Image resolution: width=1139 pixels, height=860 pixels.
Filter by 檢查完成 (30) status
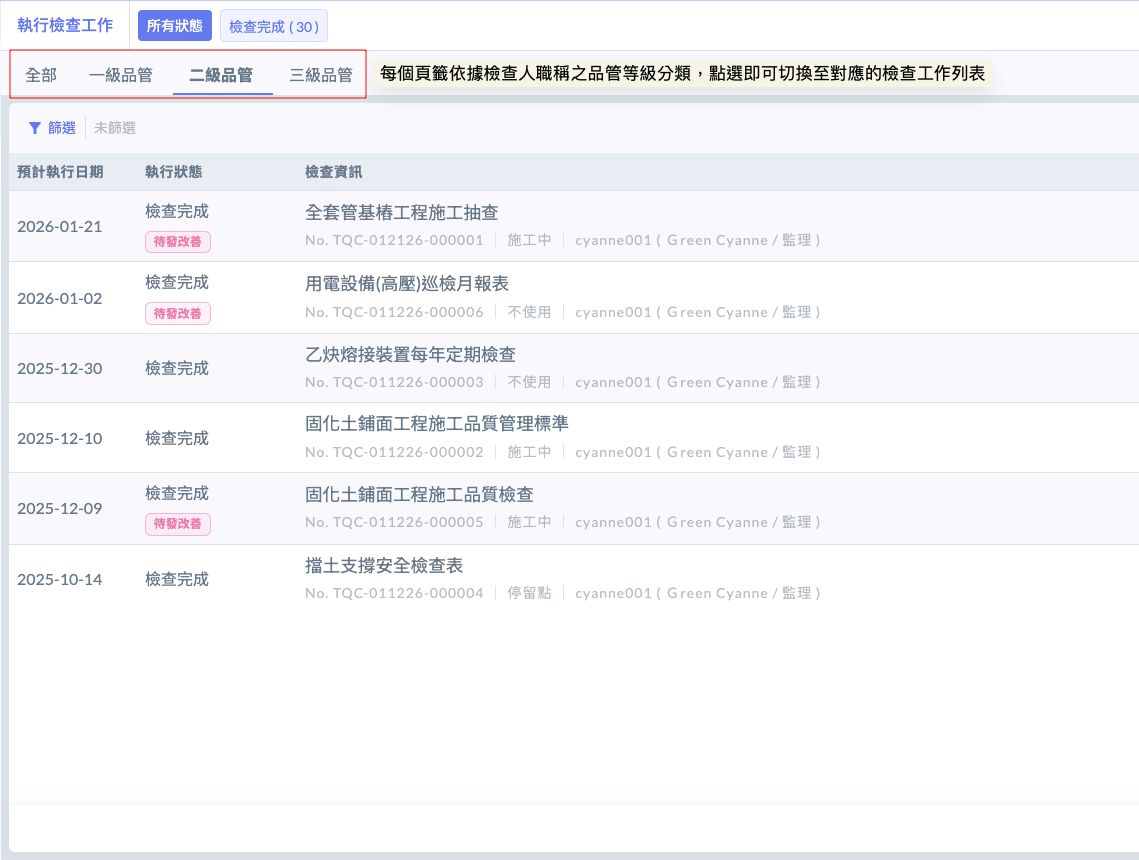(x=274, y=26)
